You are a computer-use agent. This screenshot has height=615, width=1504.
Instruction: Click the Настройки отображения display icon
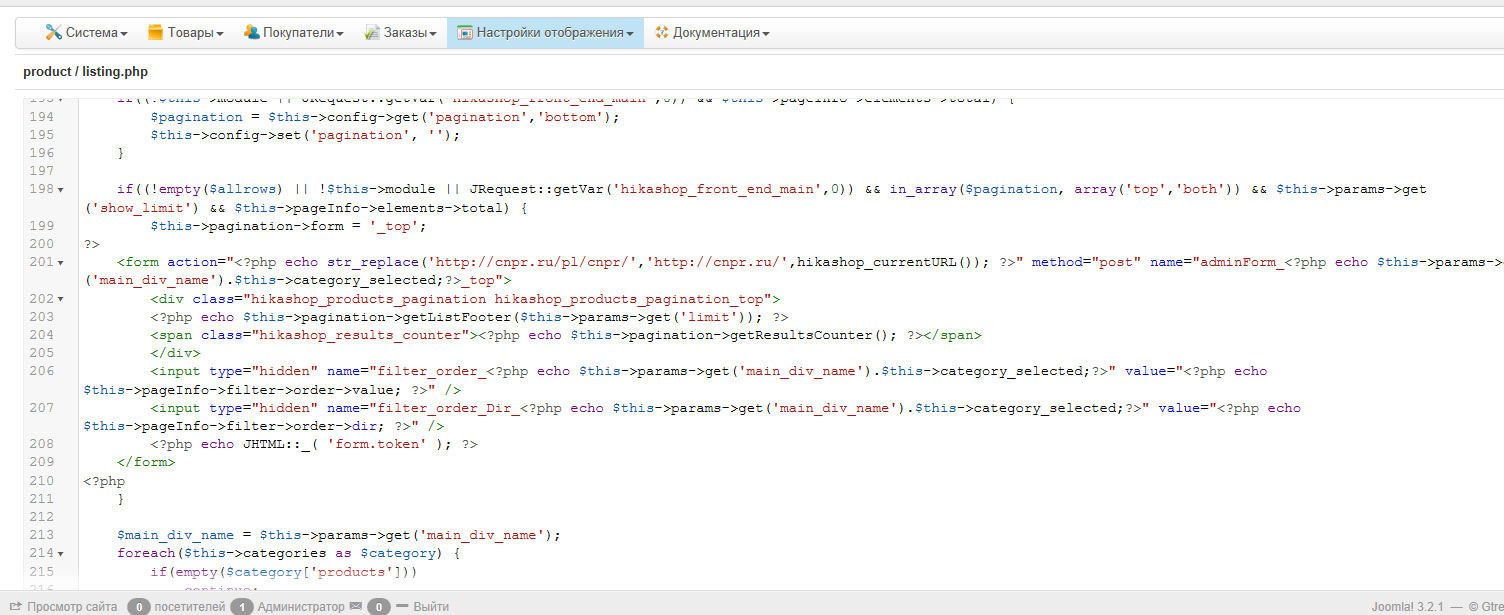465,33
